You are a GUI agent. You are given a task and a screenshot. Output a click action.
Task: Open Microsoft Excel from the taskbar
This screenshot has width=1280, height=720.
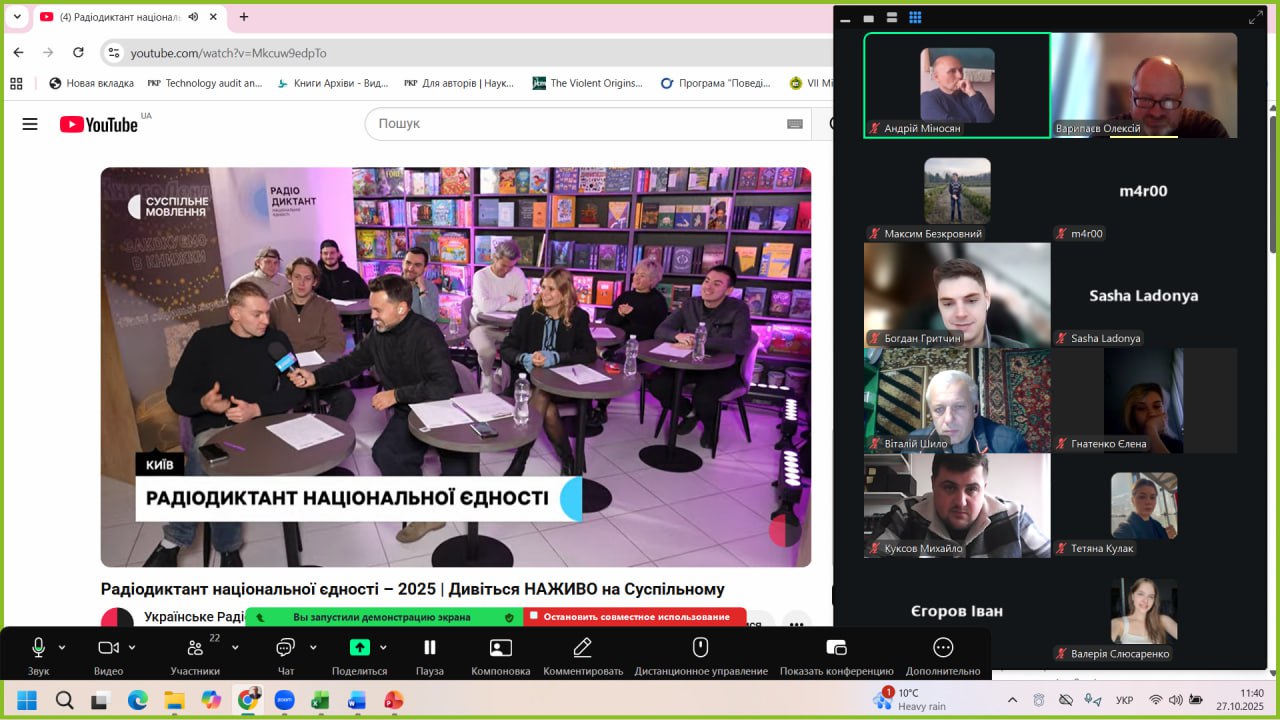[320, 700]
